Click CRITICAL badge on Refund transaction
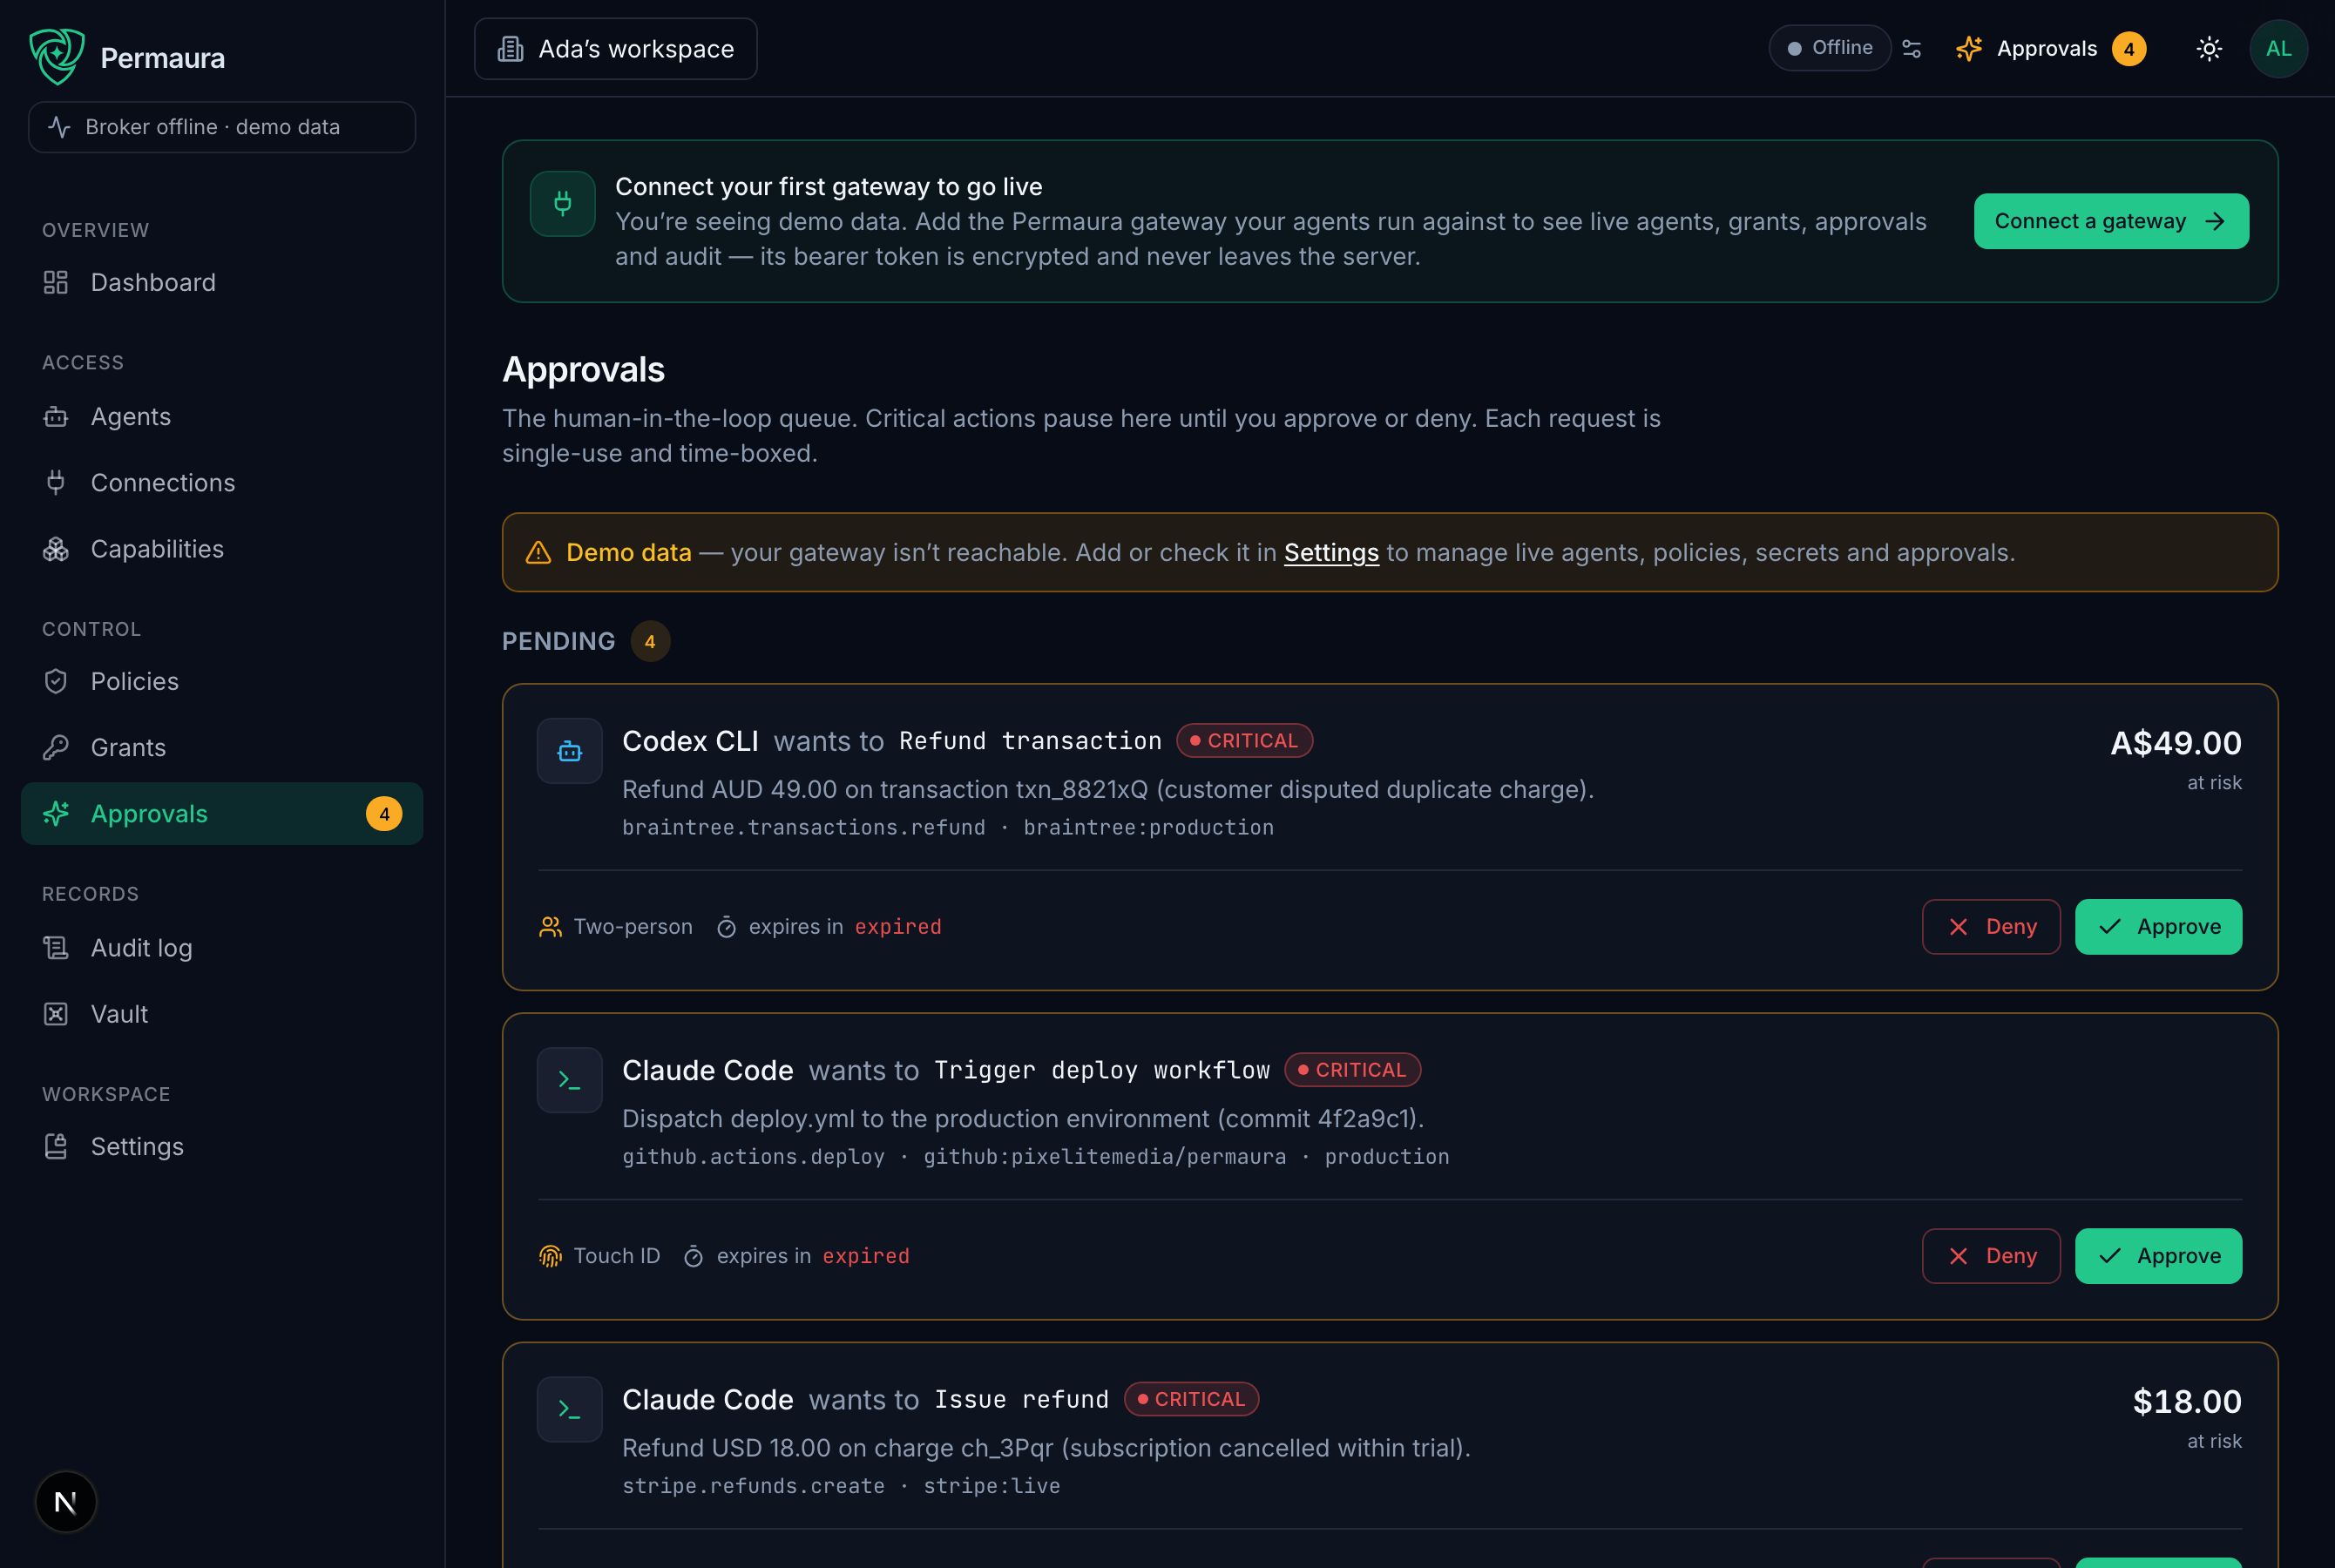 click(1245, 741)
